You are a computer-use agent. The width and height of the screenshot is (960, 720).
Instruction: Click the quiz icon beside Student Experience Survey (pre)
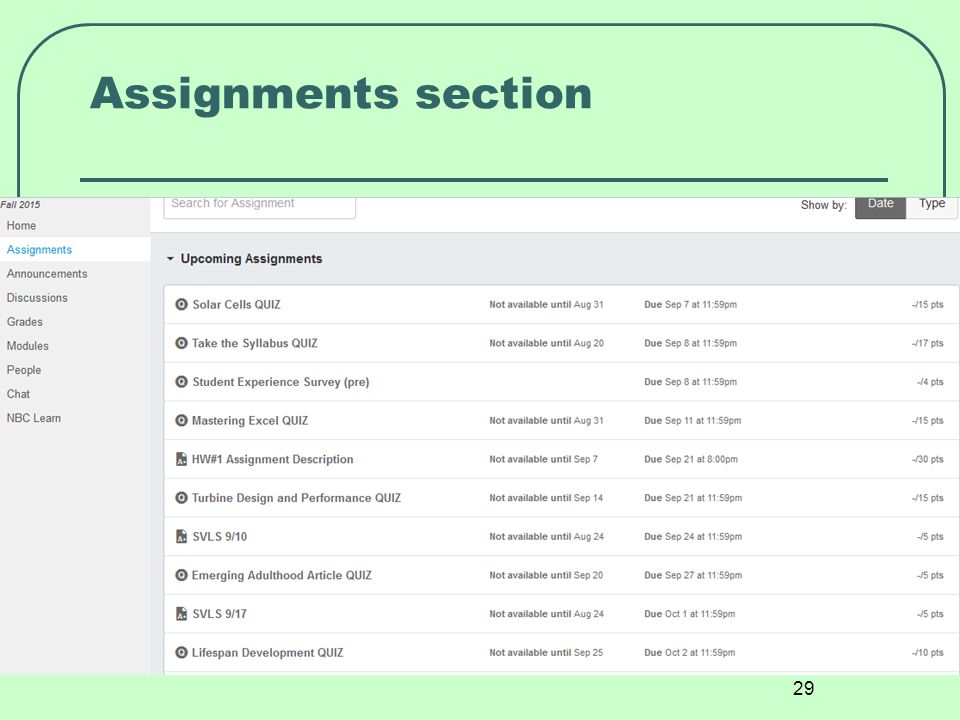(181, 381)
